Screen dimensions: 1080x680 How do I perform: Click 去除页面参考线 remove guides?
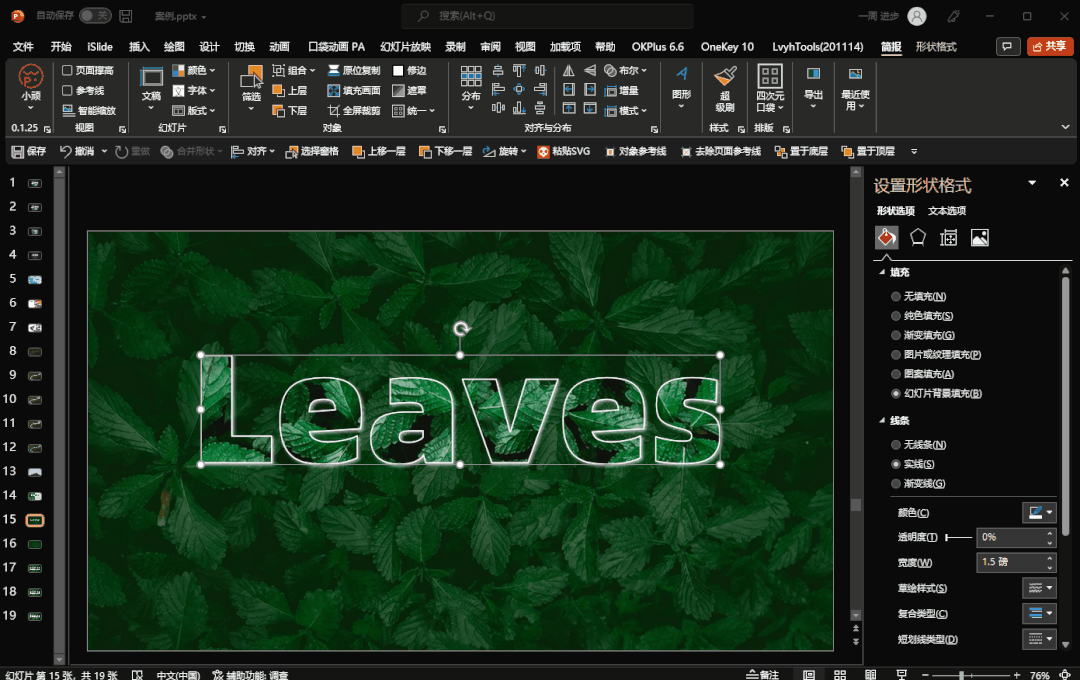click(720, 152)
